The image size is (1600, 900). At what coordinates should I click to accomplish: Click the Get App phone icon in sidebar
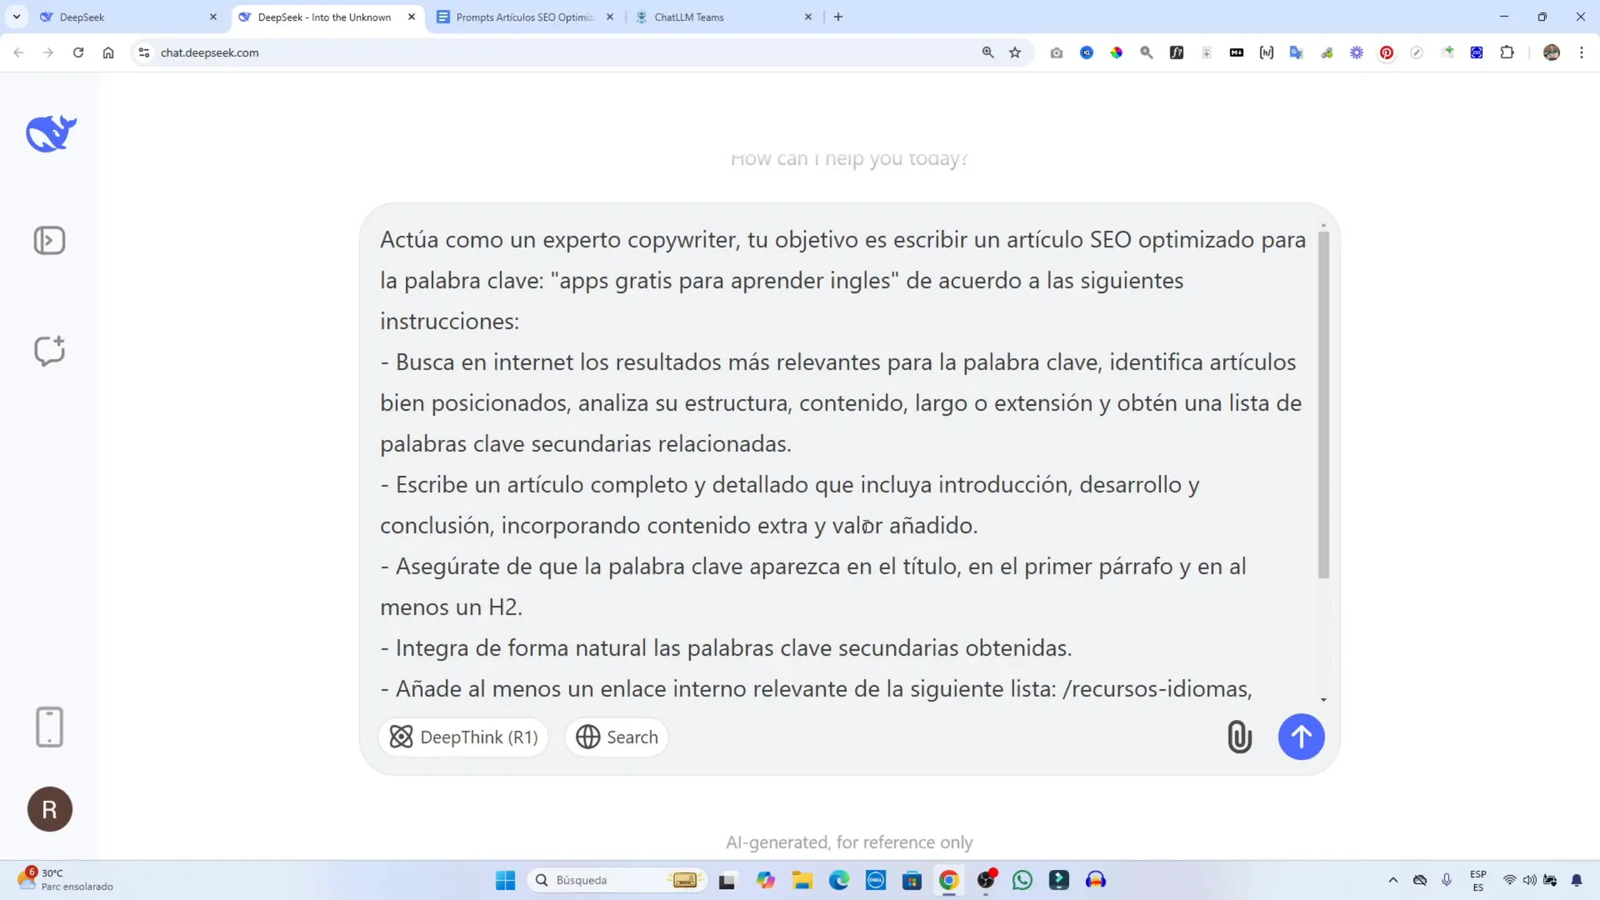pyautogui.click(x=49, y=727)
